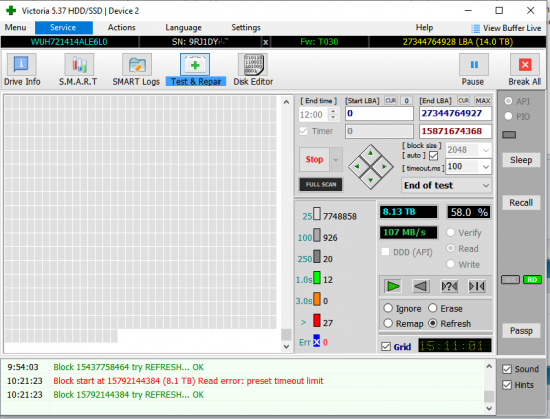Click the green play scan button
This screenshot has height=419, width=550.
tap(393, 286)
